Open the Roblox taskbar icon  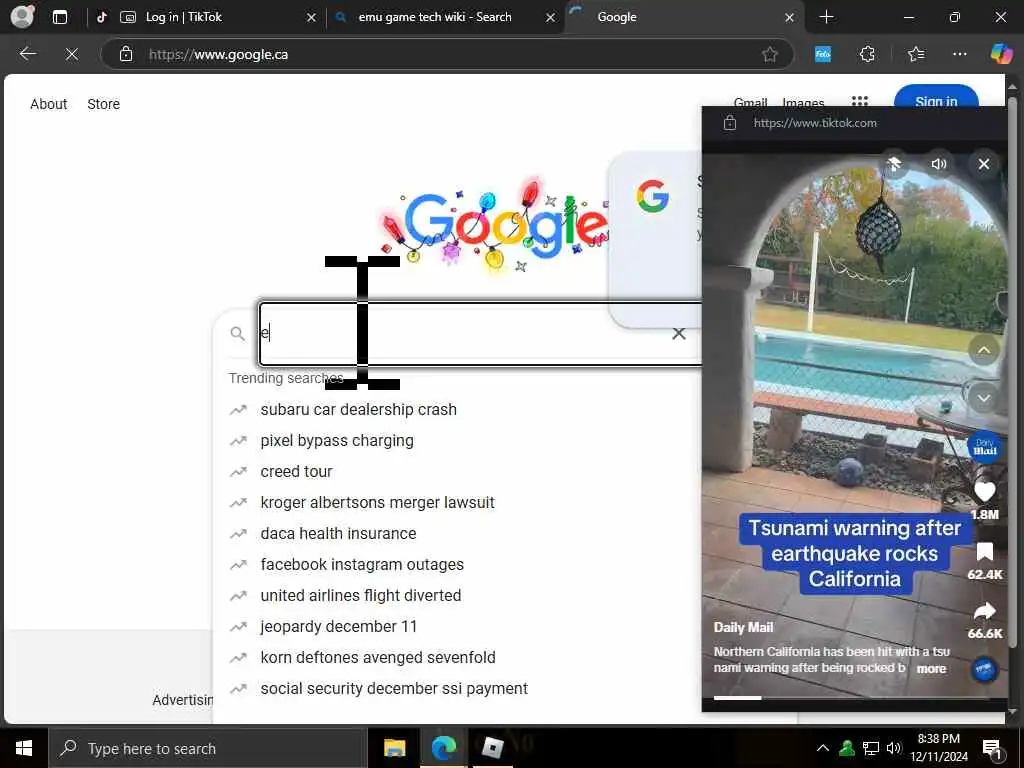pyautogui.click(x=492, y=748)
